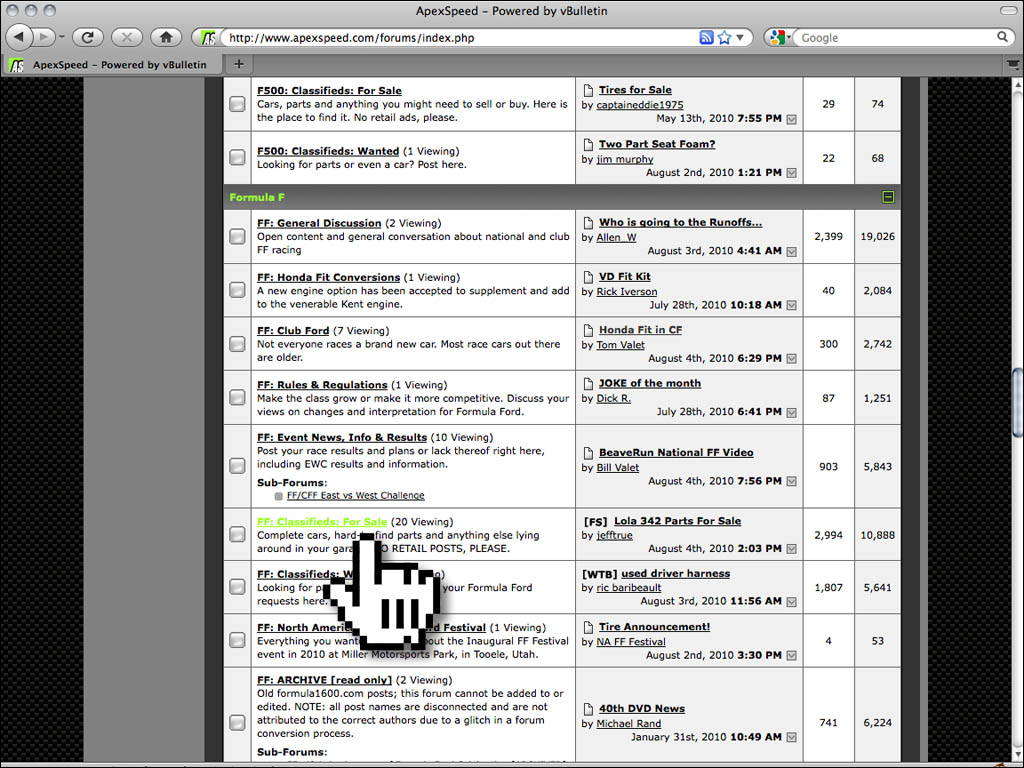
Task: Open F500: Classifieds: Wanted forum
Action: point(328,152)
